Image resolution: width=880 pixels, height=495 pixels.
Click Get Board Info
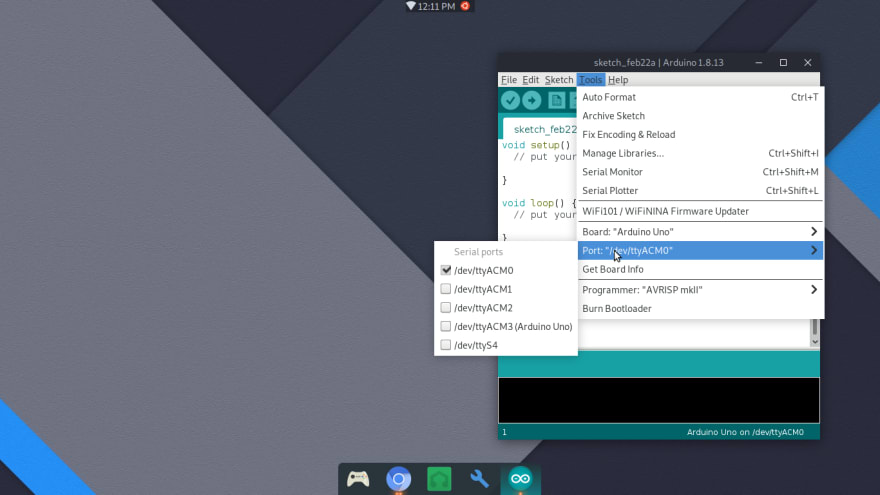[x=700, y=269]
